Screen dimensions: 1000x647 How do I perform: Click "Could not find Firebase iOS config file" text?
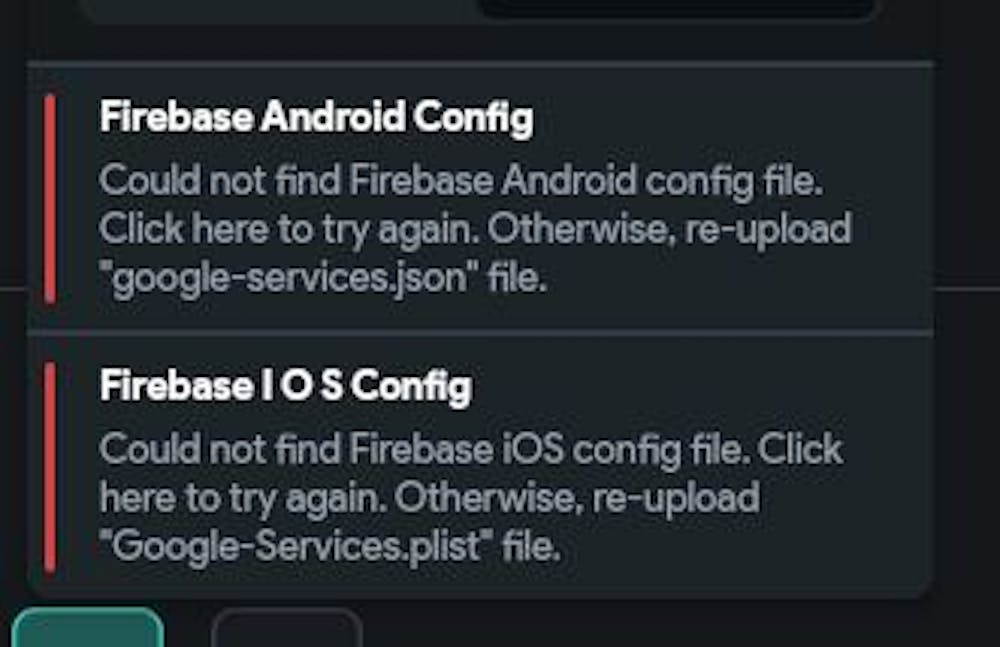420,450
